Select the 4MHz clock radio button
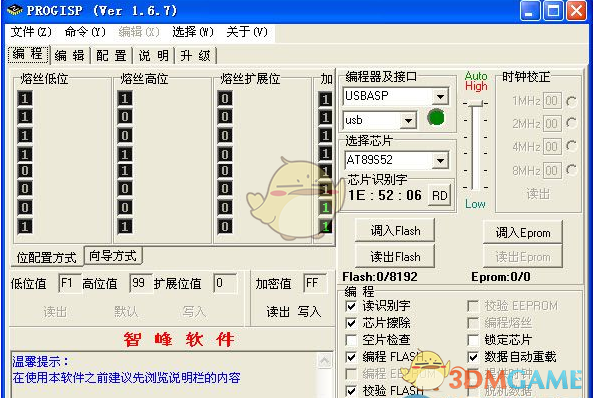The image size is (593, 398). click(x=571, y=146)
